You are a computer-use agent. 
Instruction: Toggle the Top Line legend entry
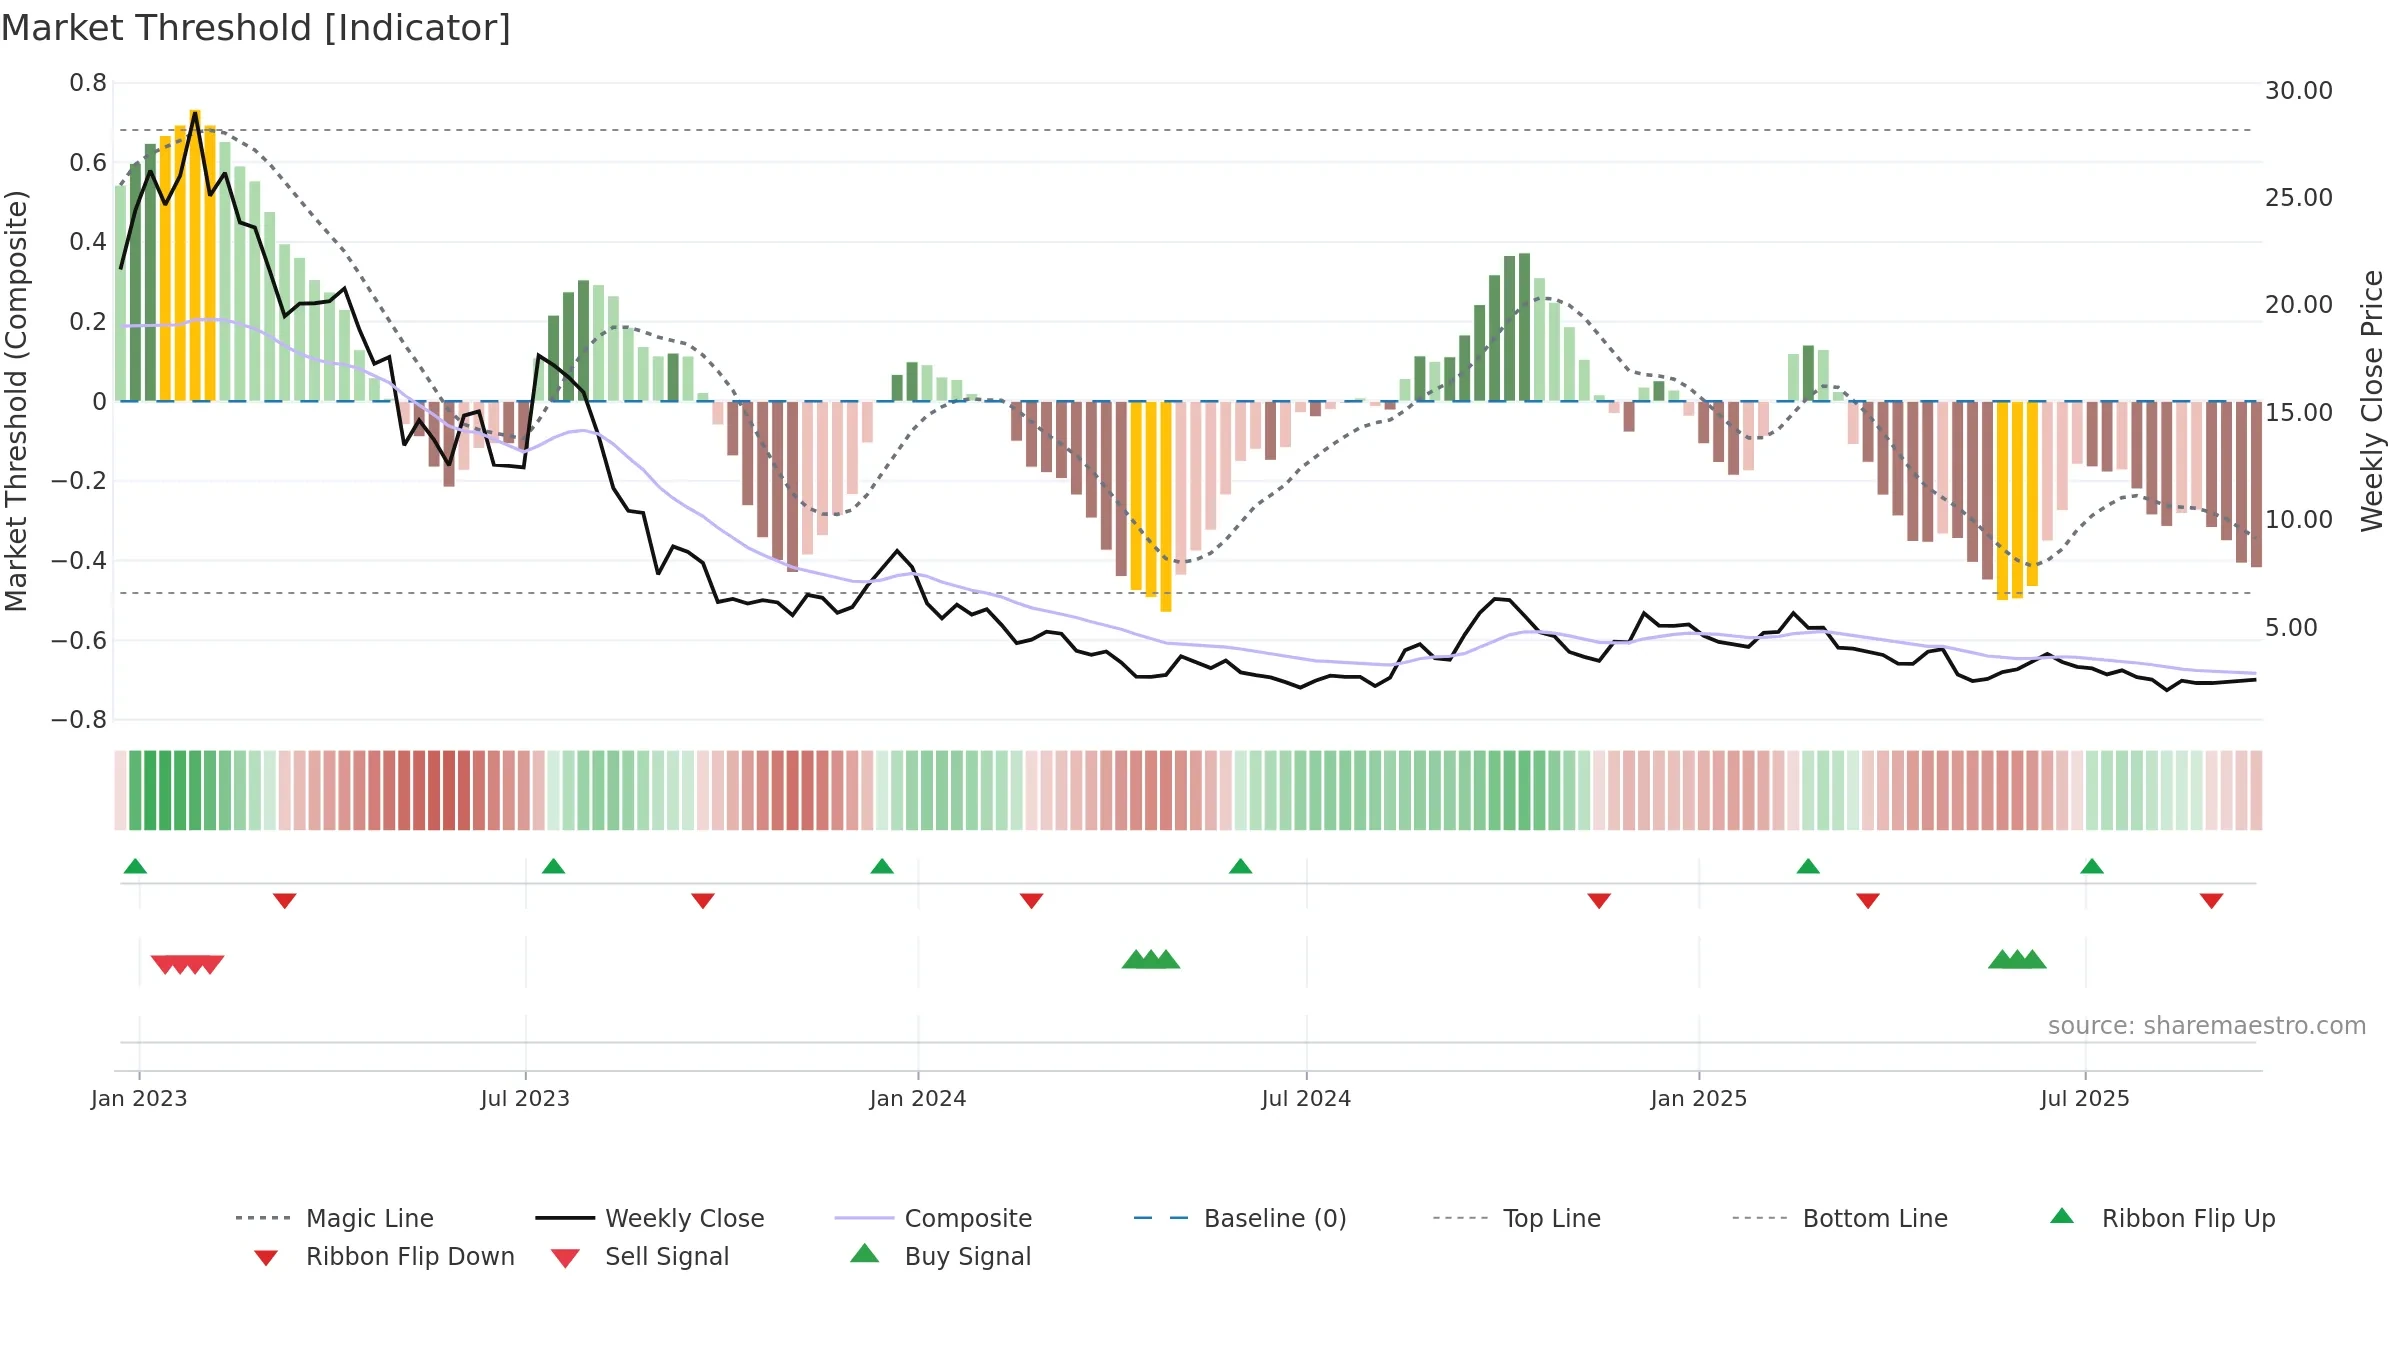1516,1218
